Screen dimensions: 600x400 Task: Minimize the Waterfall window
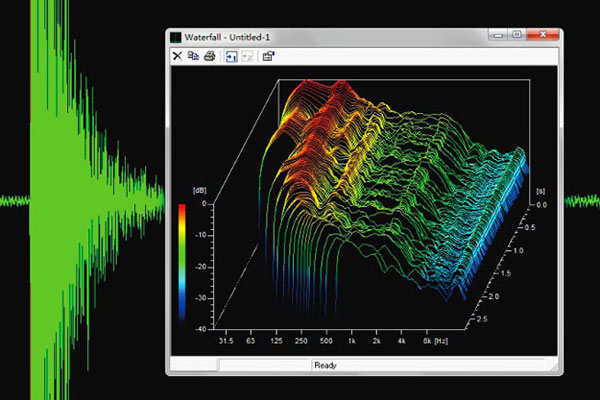coord(495,35)
